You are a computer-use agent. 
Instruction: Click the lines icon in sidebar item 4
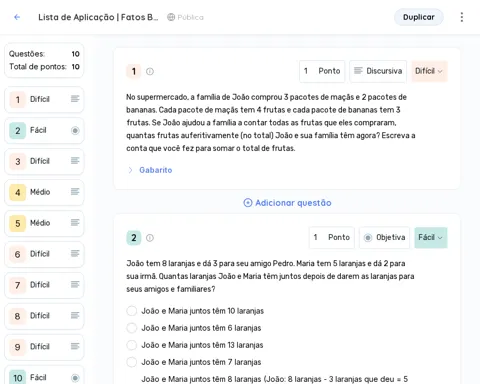coord(75,192)
